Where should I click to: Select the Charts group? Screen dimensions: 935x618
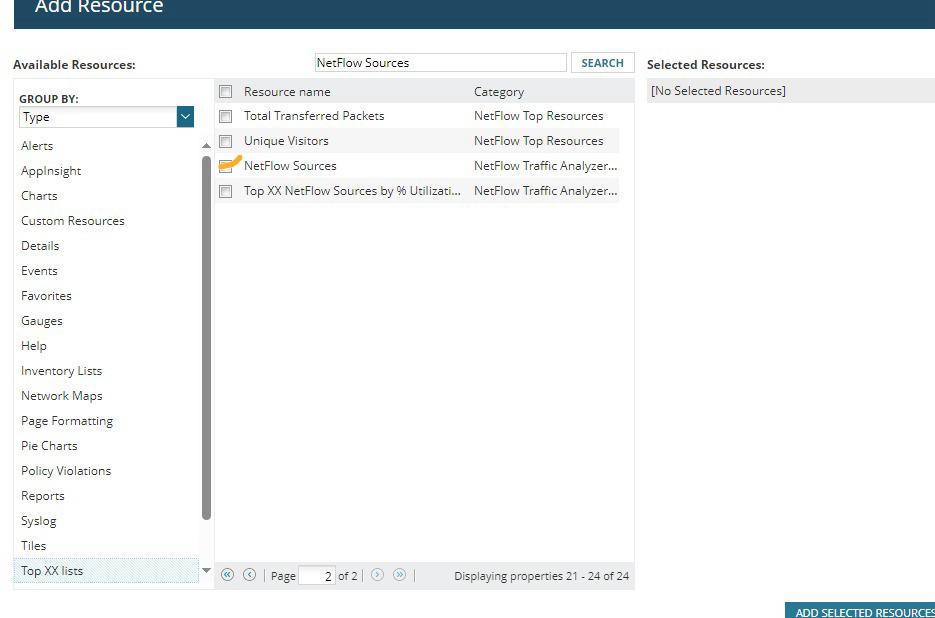39,196
